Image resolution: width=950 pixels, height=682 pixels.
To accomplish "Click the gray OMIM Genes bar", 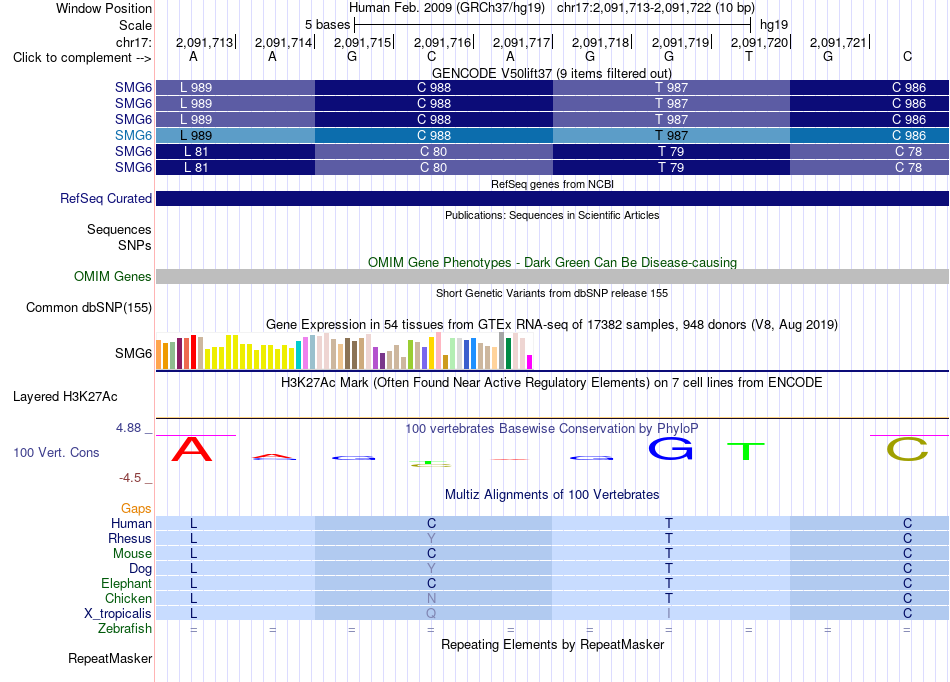I will (552, 276).
